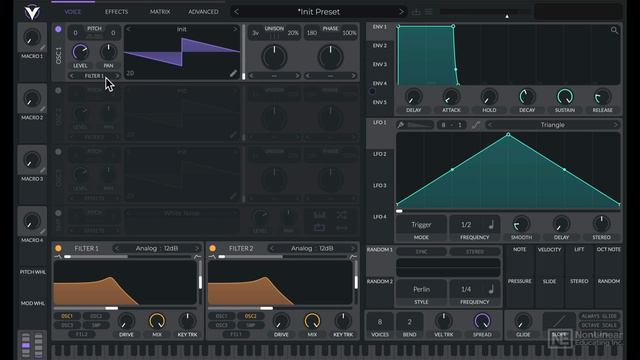
Task: Enable oscillator 3 power toggle
Action: (x=58, y=152)
